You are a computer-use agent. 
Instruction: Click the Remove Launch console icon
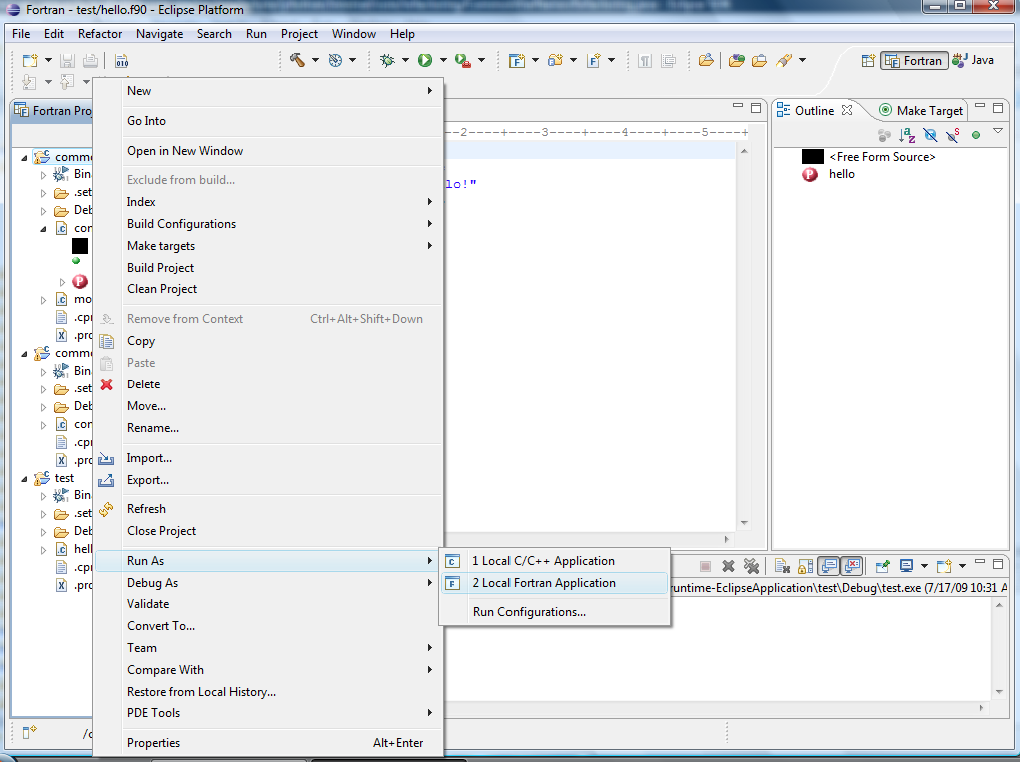[x=729, y=566]
